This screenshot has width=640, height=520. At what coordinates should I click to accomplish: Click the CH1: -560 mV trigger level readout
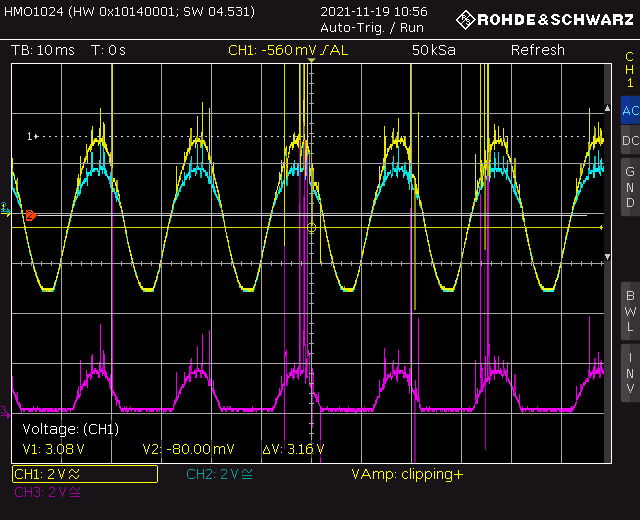[288, 50]
